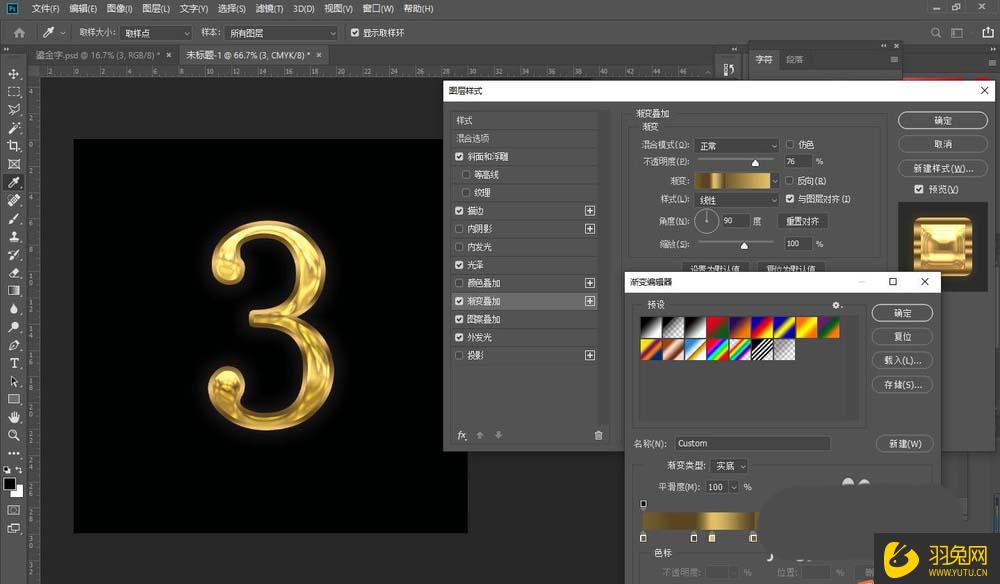Open gradient picker dropdown arrow
This screenshot has width=1000, height=584.
775,181
